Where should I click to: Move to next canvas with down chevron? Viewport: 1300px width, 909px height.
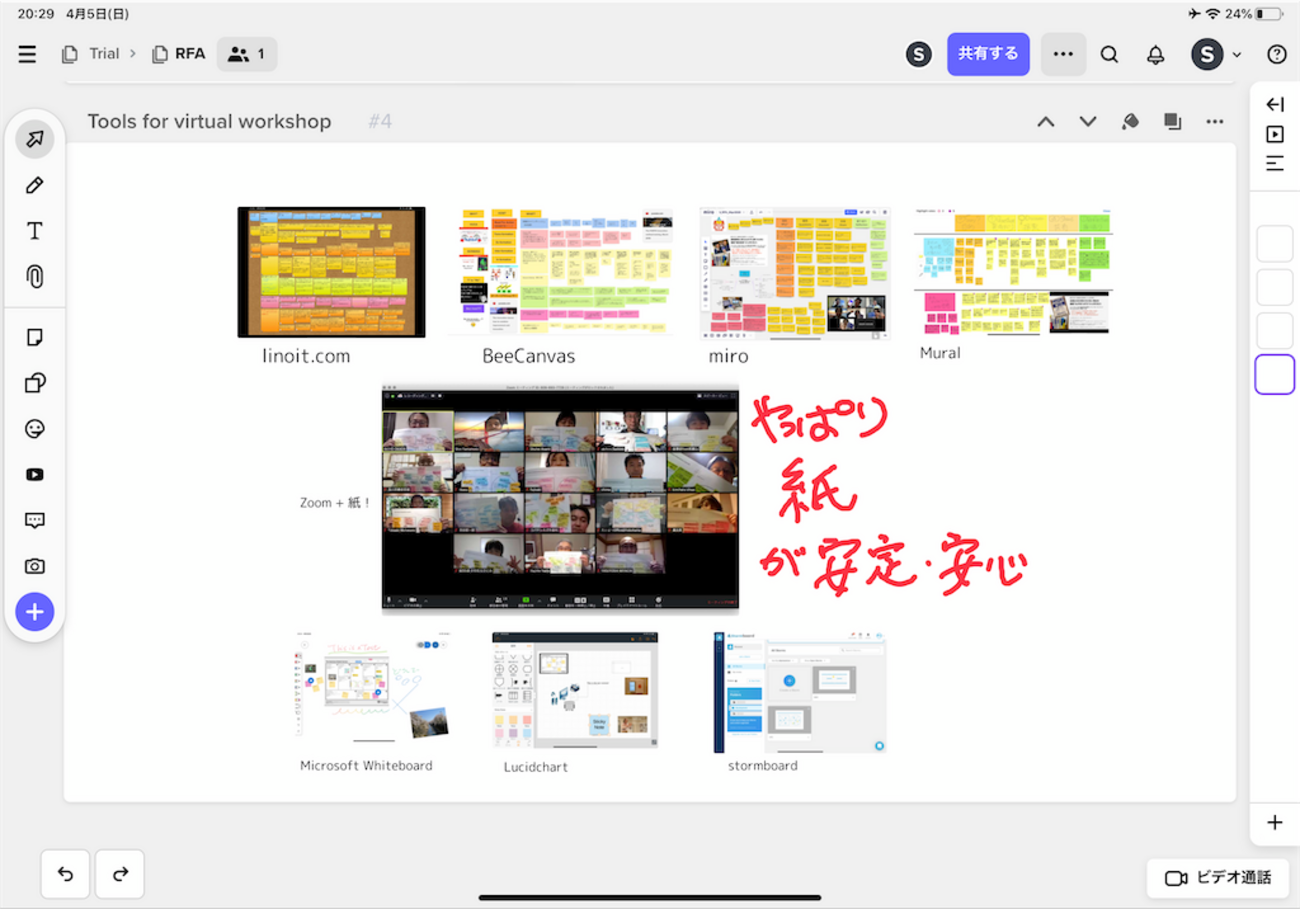(1088, 122)
